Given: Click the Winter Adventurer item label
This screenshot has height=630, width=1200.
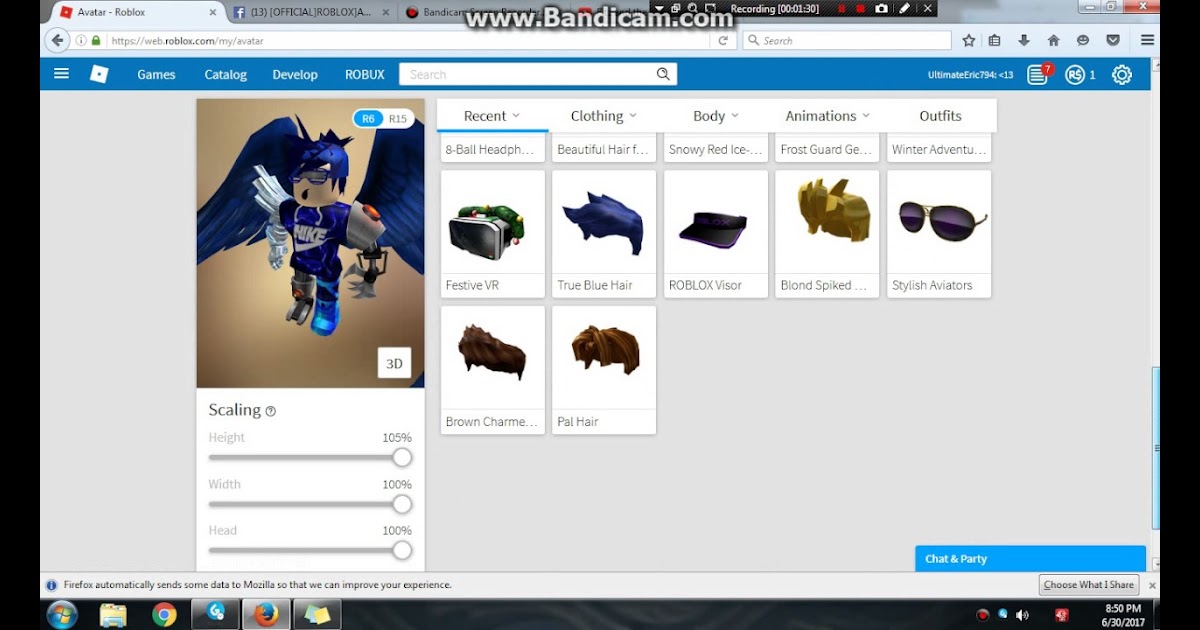Looking at the screenshot, I should 938,150.
